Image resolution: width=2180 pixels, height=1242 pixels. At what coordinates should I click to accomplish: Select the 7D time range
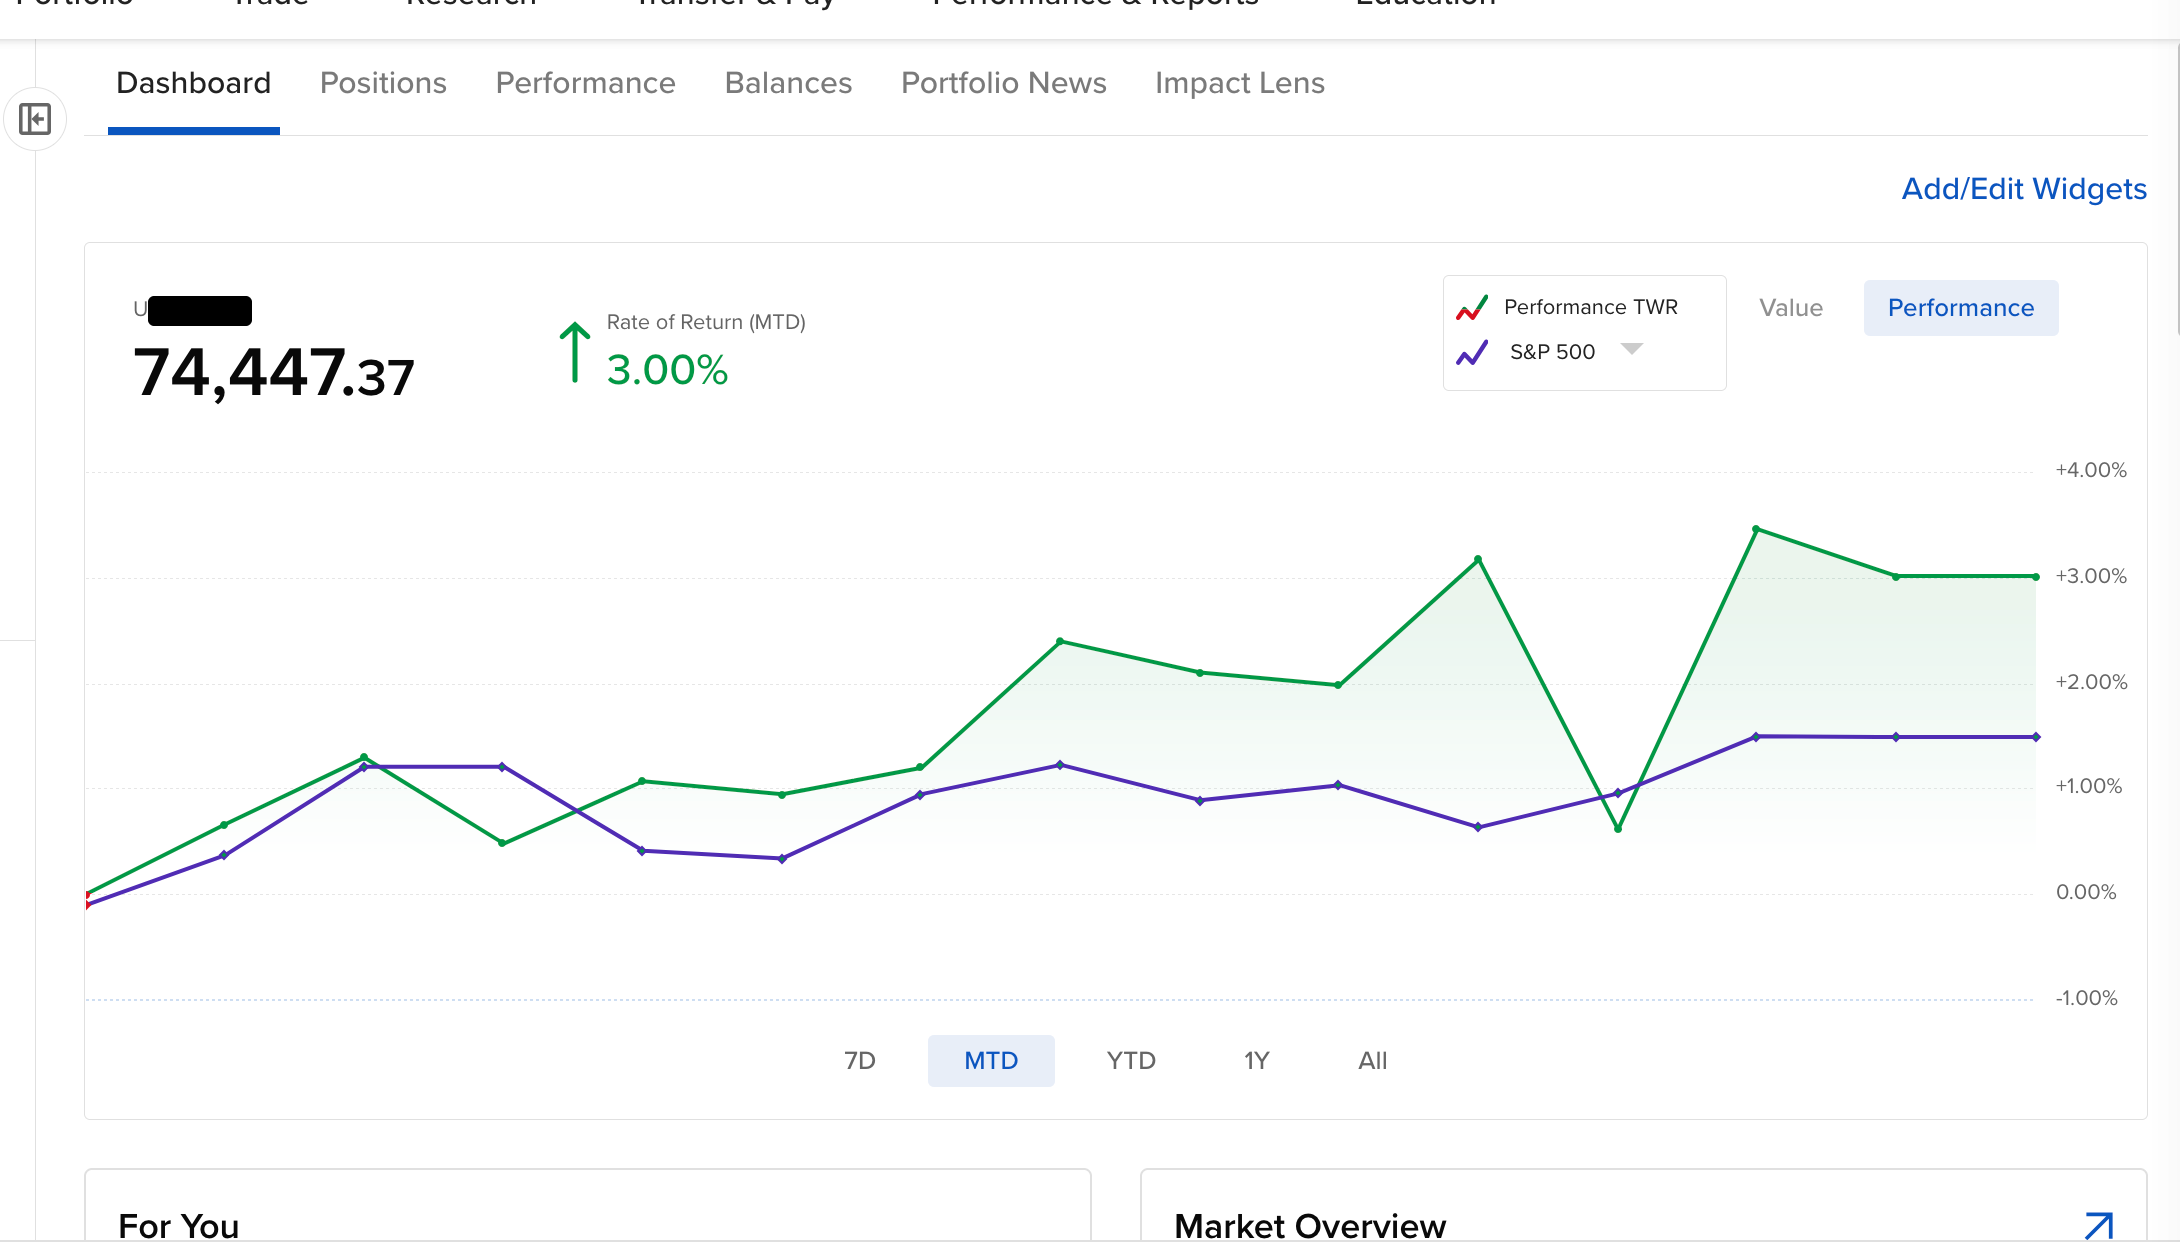click(x=860, y=1061)
